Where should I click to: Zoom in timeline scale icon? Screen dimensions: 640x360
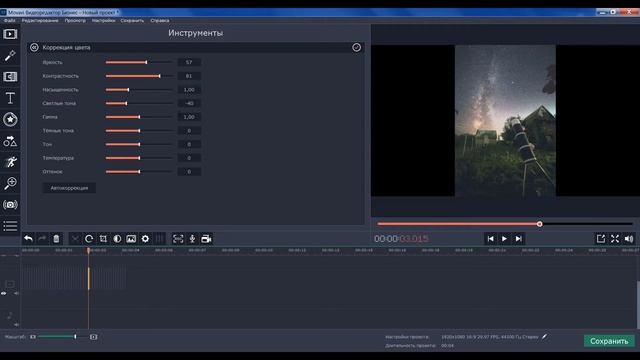pyautogui.click(x=93, y=337)
